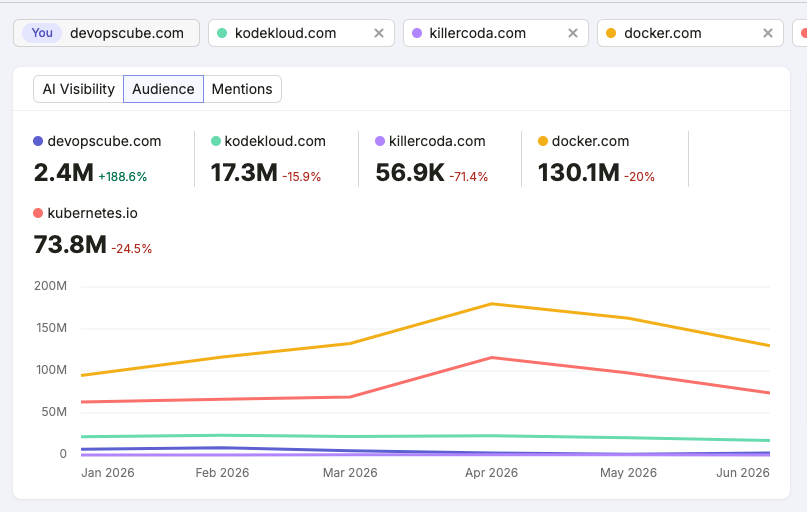Click the blue dot next to devopscube.com legend
Image resolution: width=807 pixels, height=512 pixels.
click(38, 141)
